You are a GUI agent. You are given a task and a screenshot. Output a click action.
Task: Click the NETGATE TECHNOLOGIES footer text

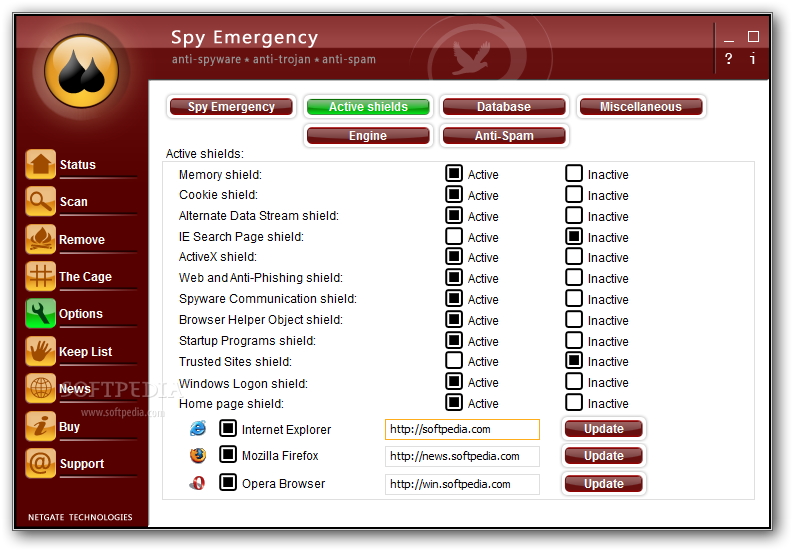[80, 517]
